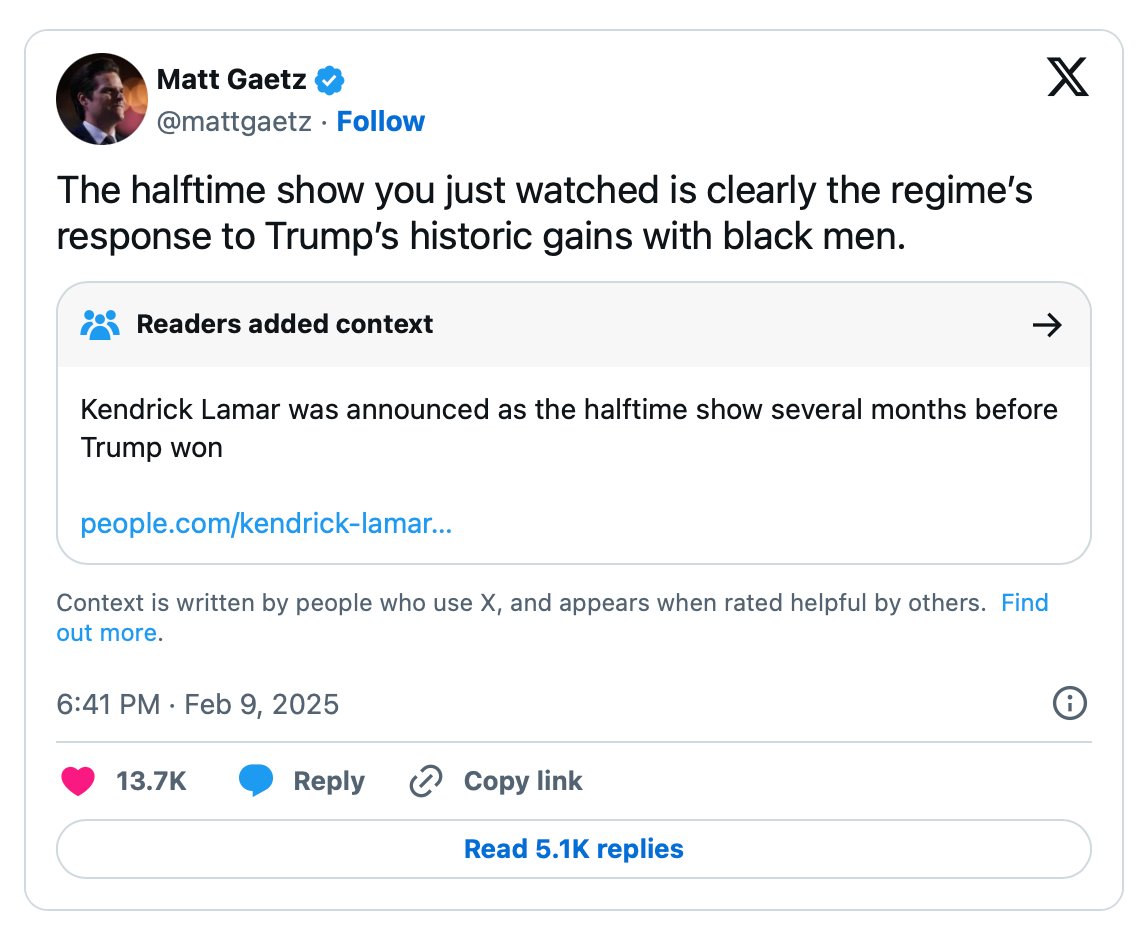Click the like heart icon

point(78,781)
